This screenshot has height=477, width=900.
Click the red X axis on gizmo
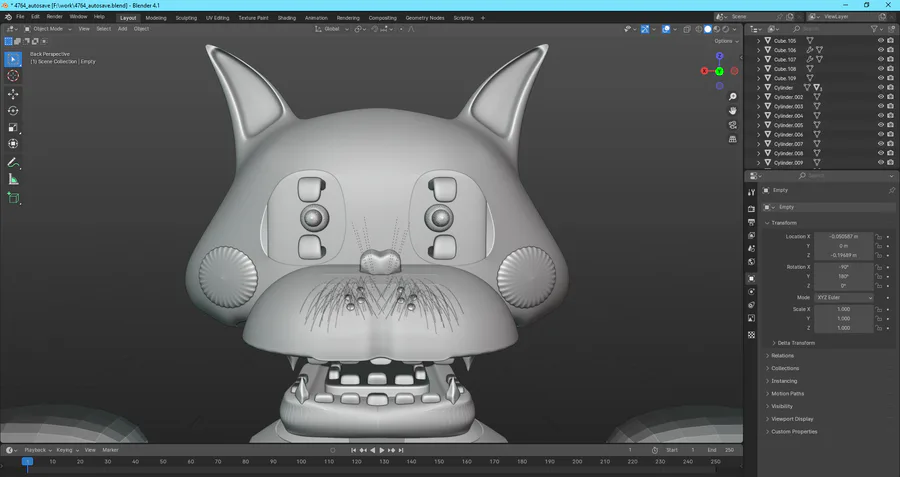[x=704, y=71]
